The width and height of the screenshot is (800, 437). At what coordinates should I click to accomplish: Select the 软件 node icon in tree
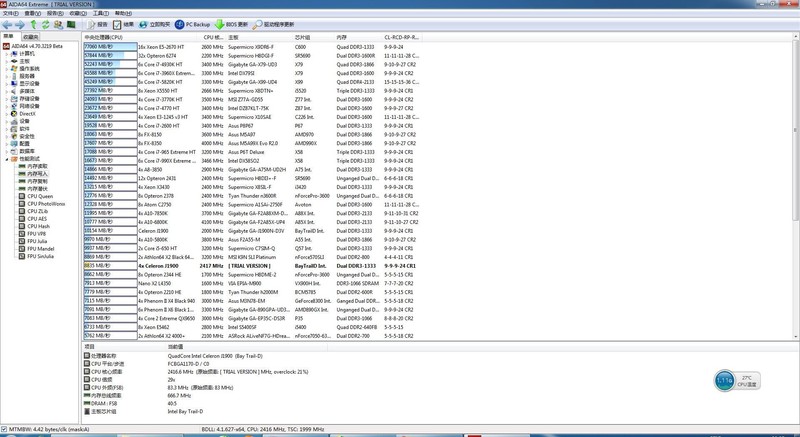pyautogui.click(x=14, y=128)
